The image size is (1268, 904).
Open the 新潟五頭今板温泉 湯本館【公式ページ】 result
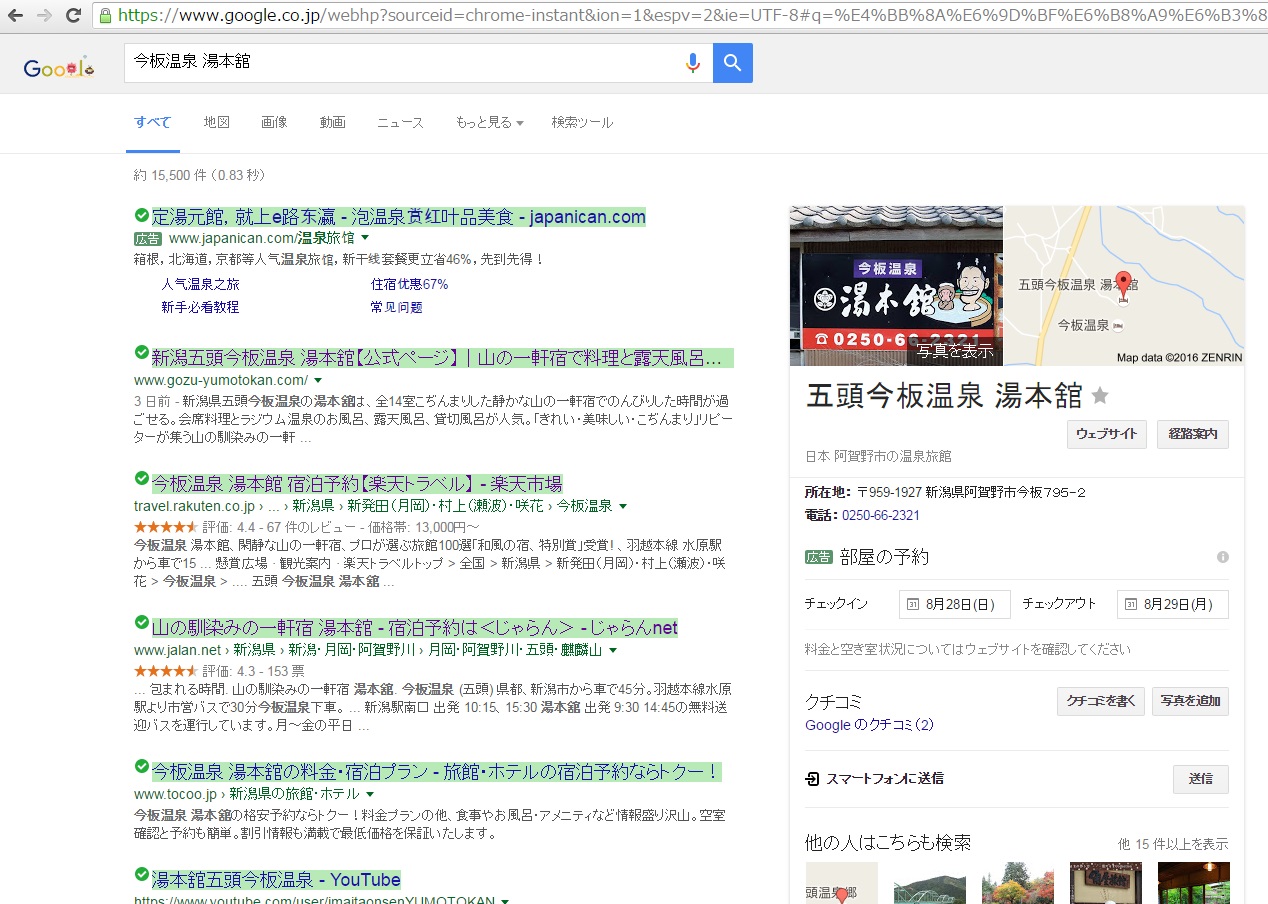(442, 357)
